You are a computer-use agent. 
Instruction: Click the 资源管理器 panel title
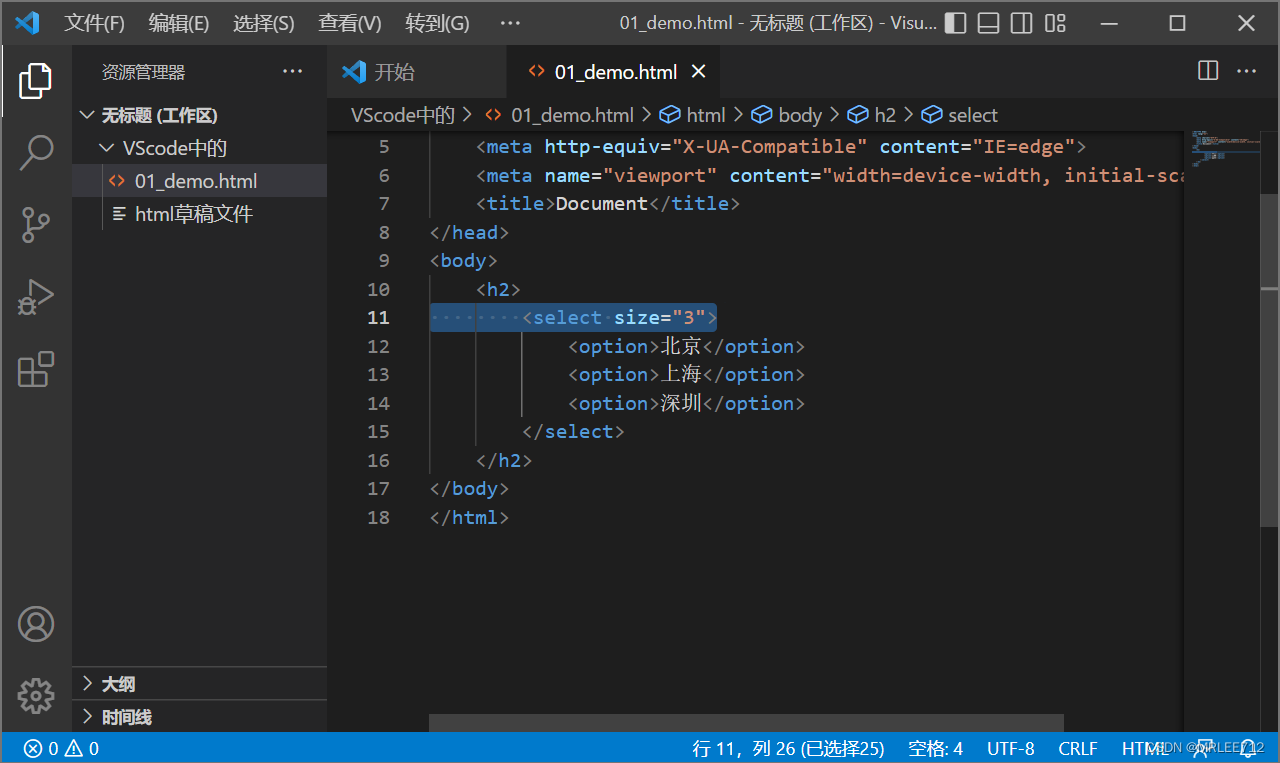(143, 72)
